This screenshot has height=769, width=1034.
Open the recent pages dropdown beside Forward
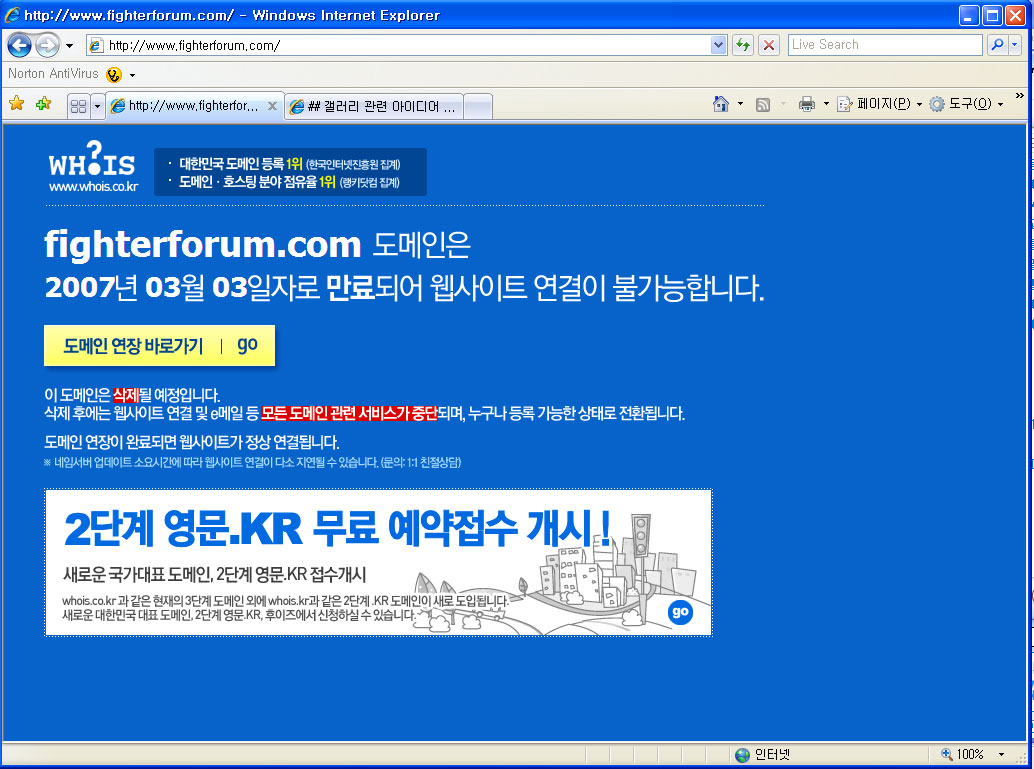(x=69, y=46)
